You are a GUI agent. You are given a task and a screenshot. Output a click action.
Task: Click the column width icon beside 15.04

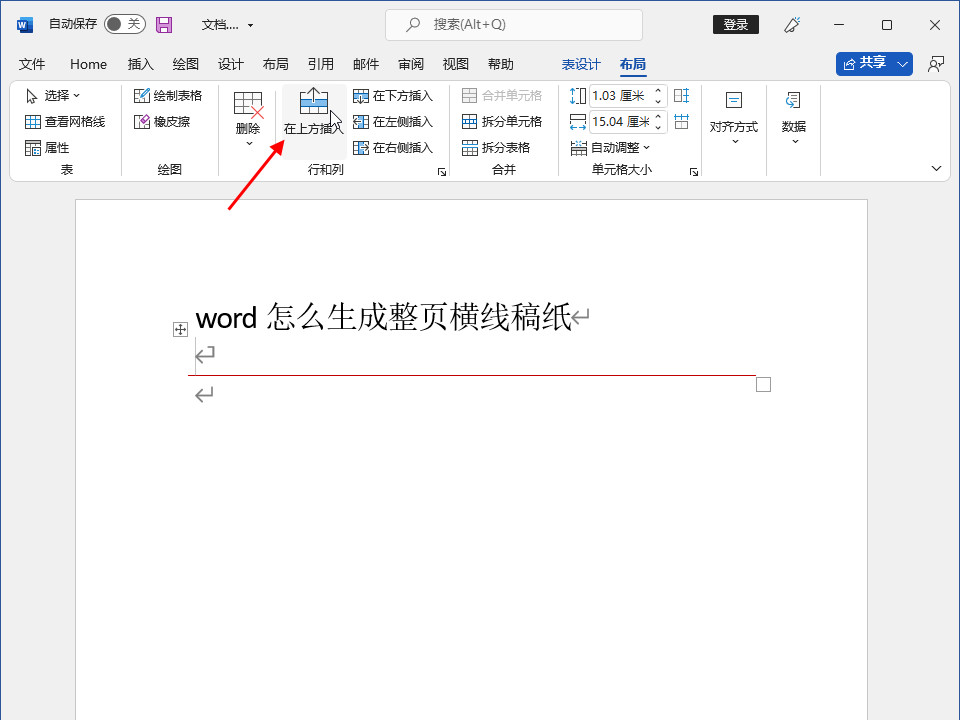(x=577, y=122)
